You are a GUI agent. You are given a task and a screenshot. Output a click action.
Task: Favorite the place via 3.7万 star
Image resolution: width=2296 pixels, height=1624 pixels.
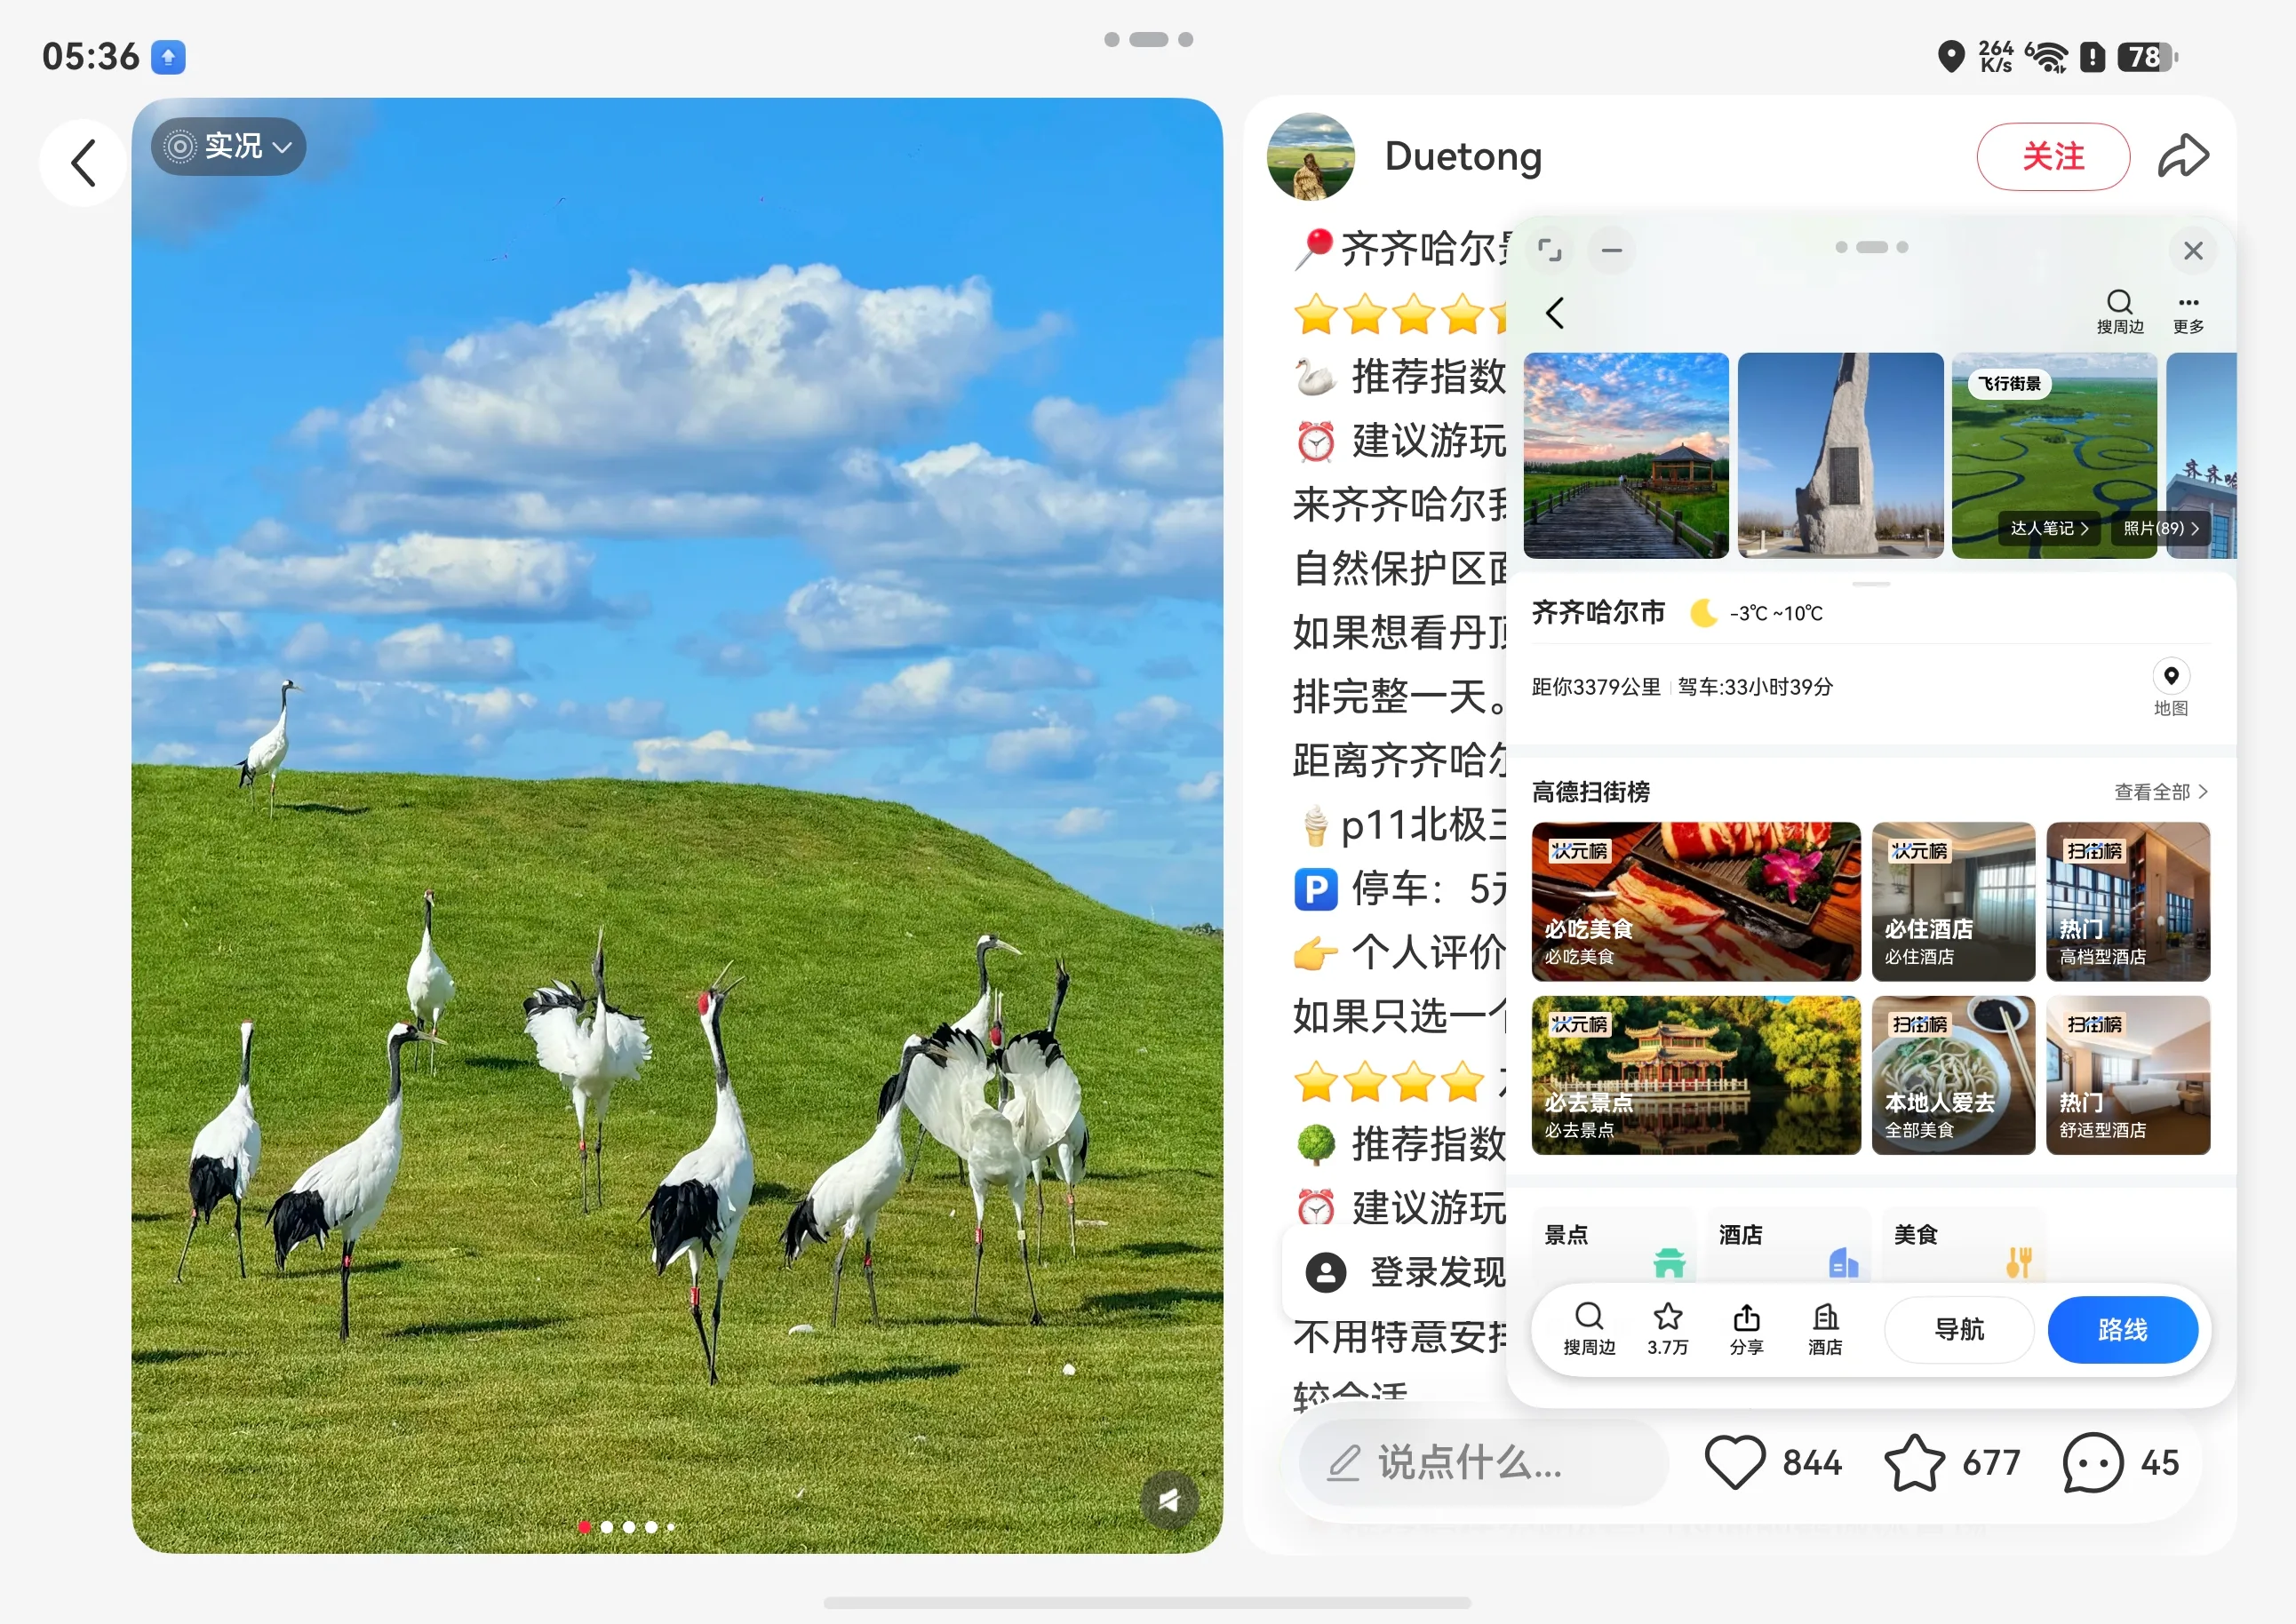point(1668,1329)
